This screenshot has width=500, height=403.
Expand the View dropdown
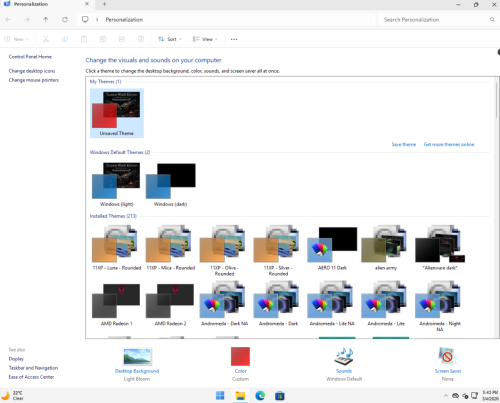tap(205, 39)
